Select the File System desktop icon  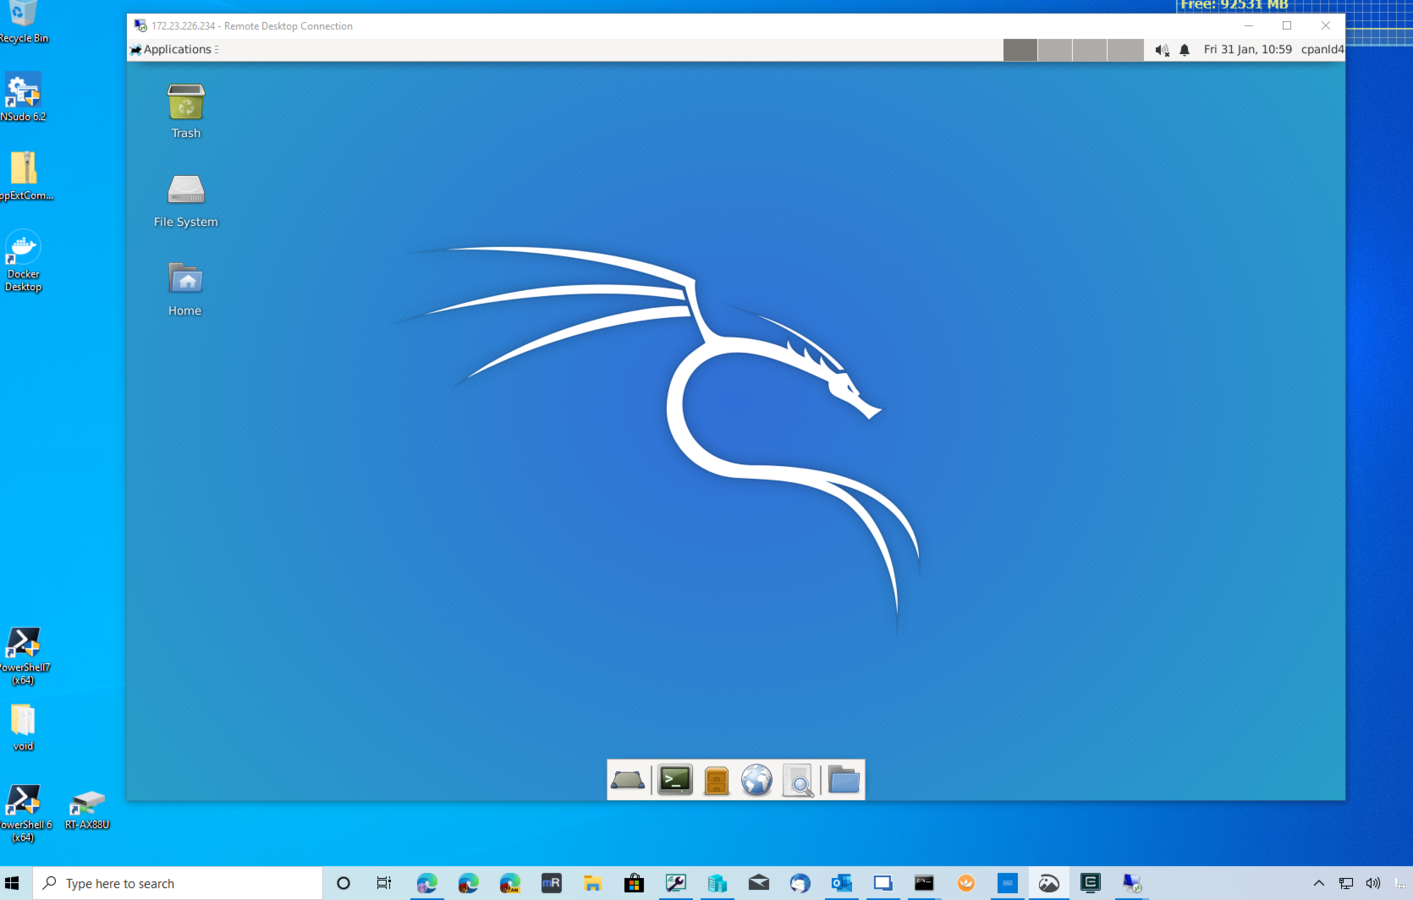[186, 199]
